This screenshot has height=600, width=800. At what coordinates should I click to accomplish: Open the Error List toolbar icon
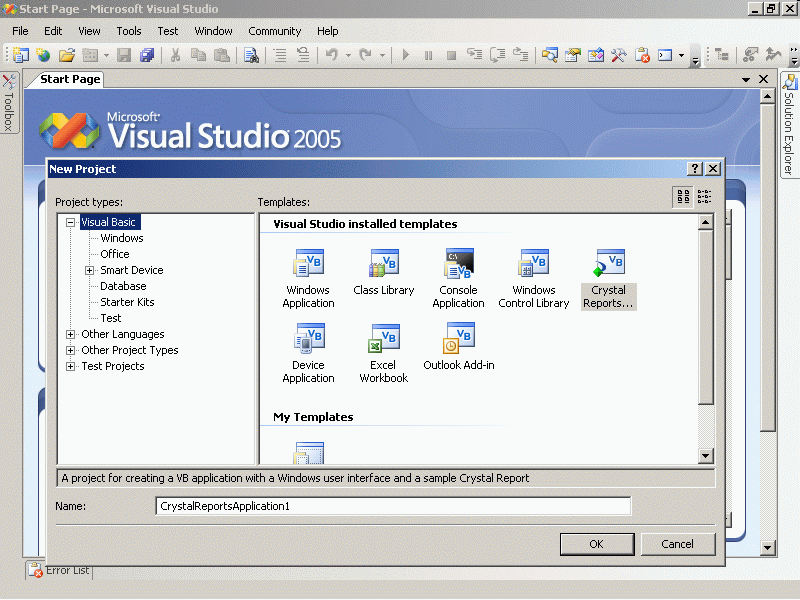pyautogui.click(x=642, y=55)
